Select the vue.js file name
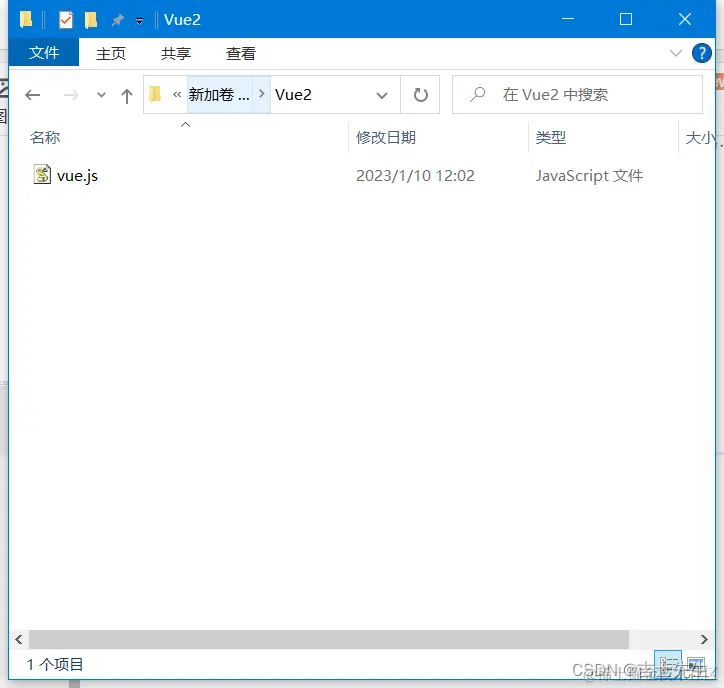 pos(77,176)
